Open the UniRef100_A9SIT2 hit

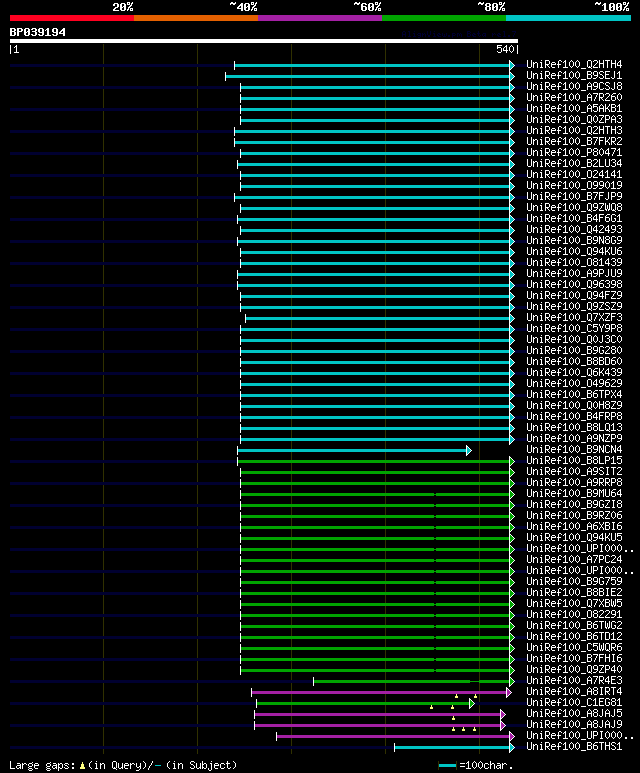coord(574,471)
